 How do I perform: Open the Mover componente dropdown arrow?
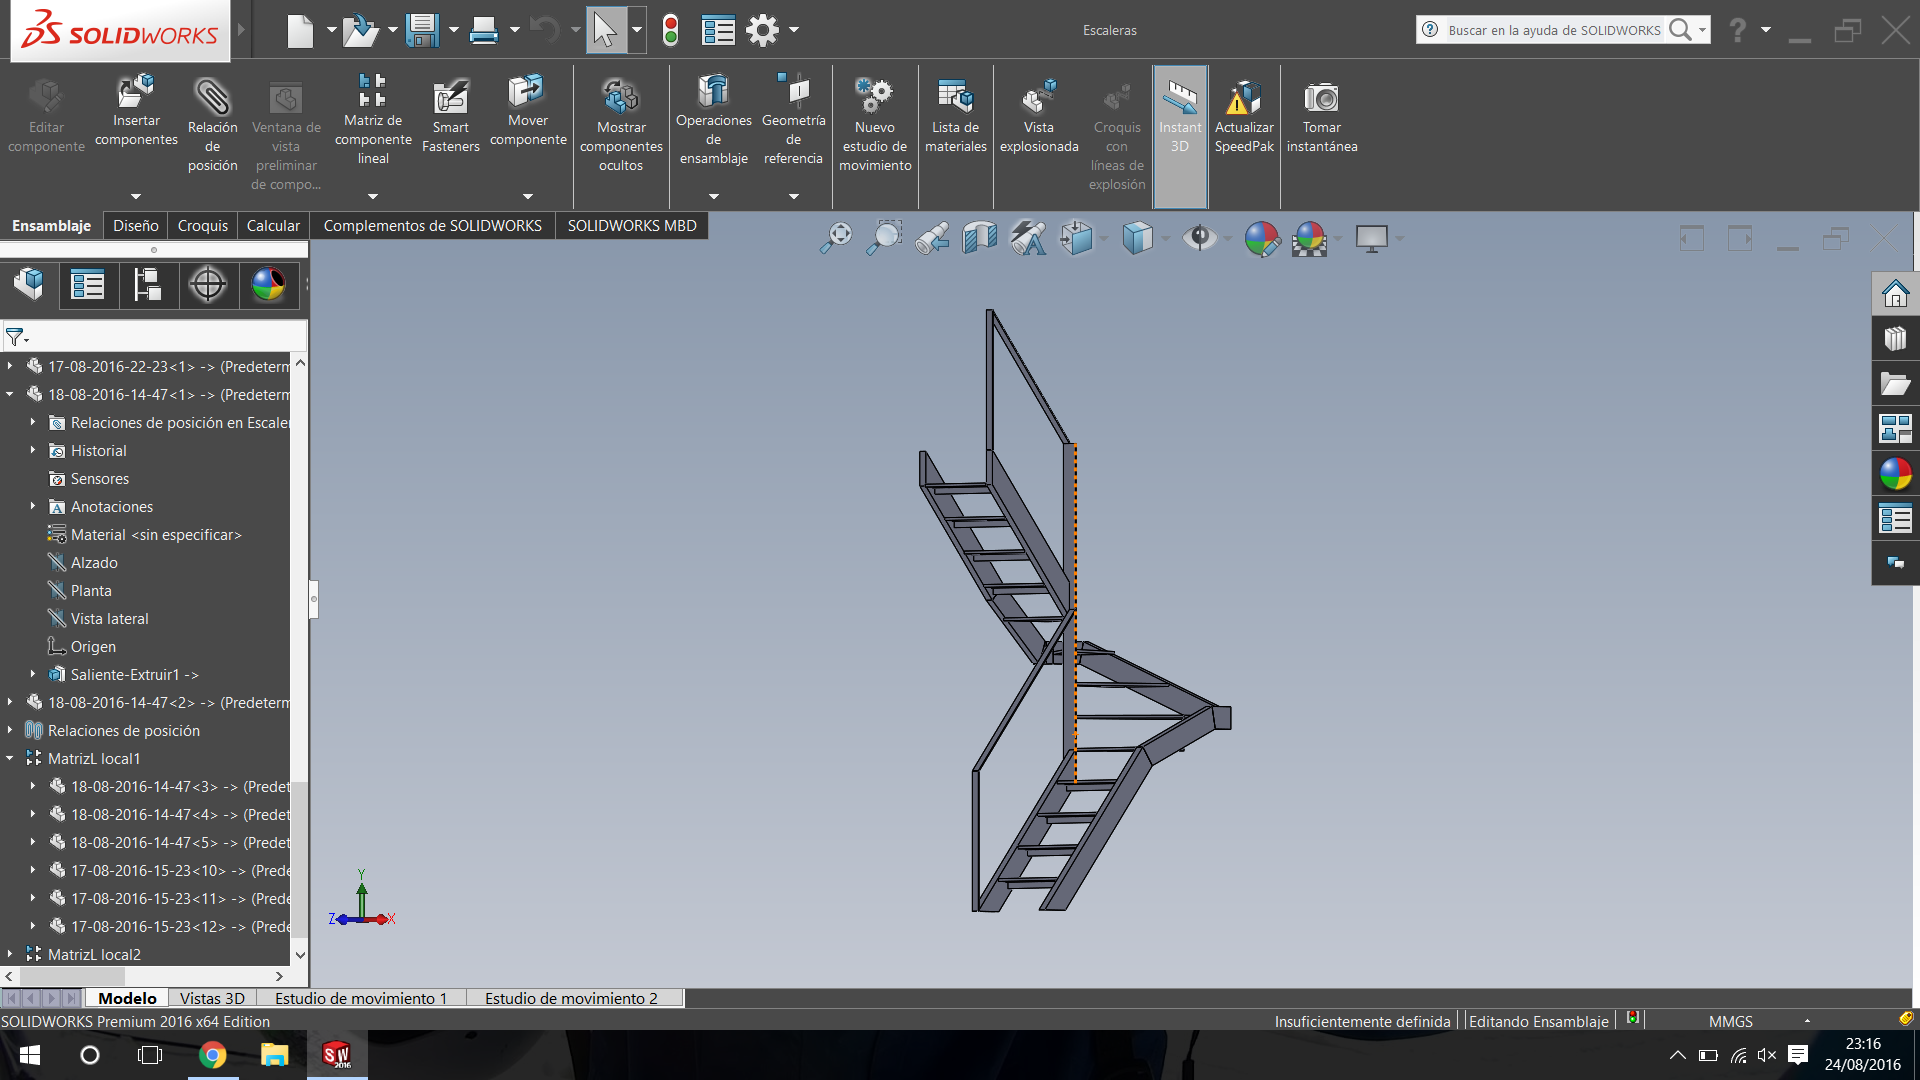[x=528, y=197]
